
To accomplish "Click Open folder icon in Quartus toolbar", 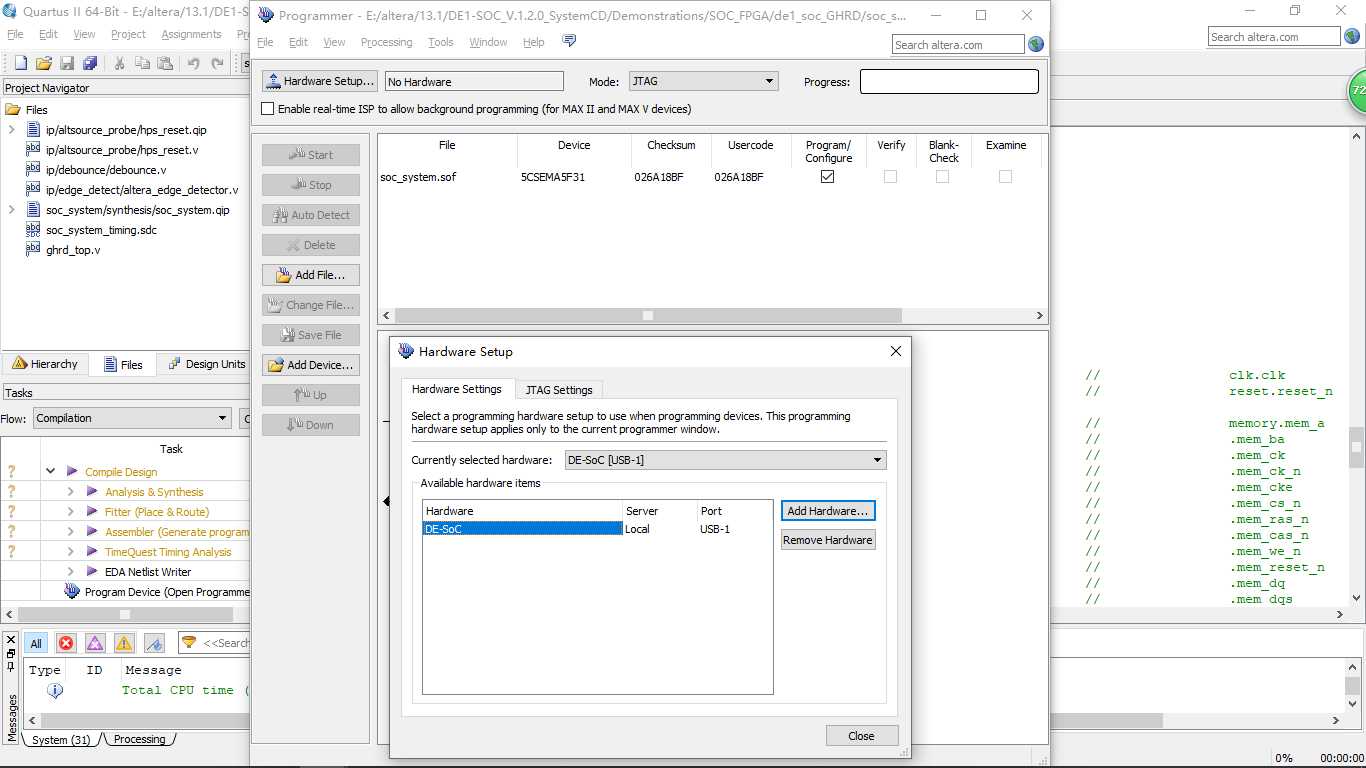I will [43, 63].
